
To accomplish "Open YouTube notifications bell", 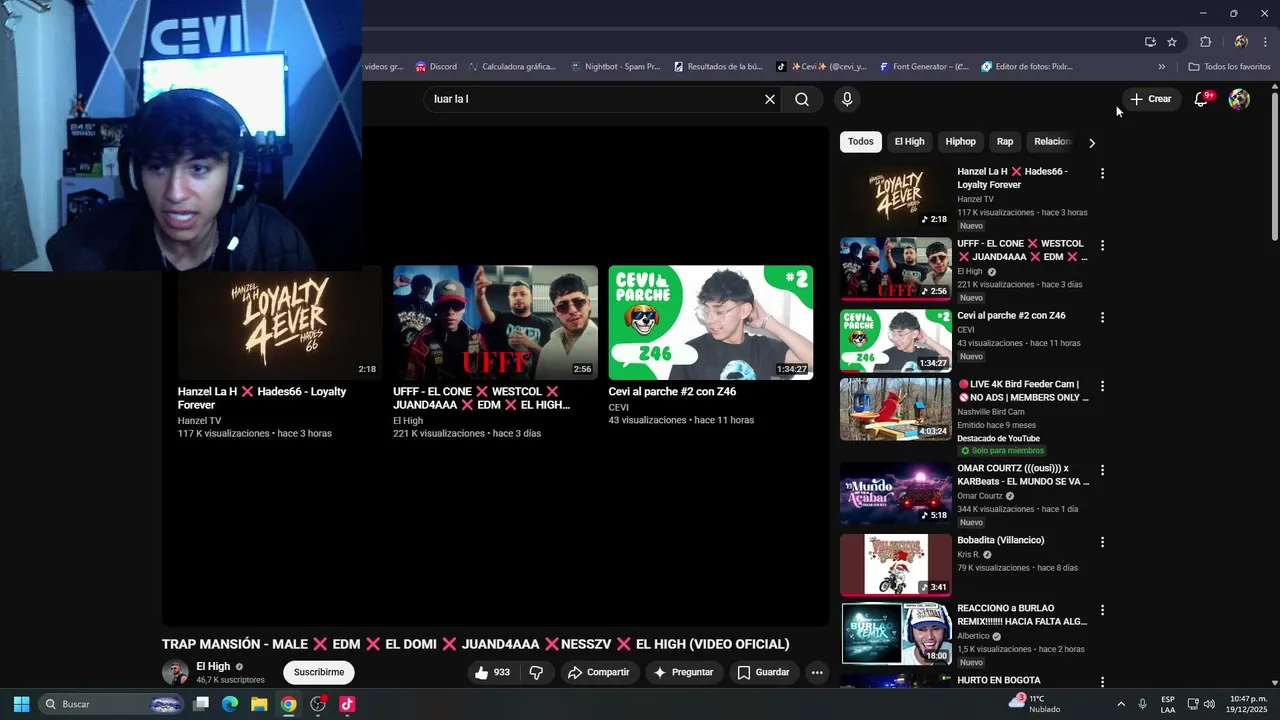I will coord(1202,99).
